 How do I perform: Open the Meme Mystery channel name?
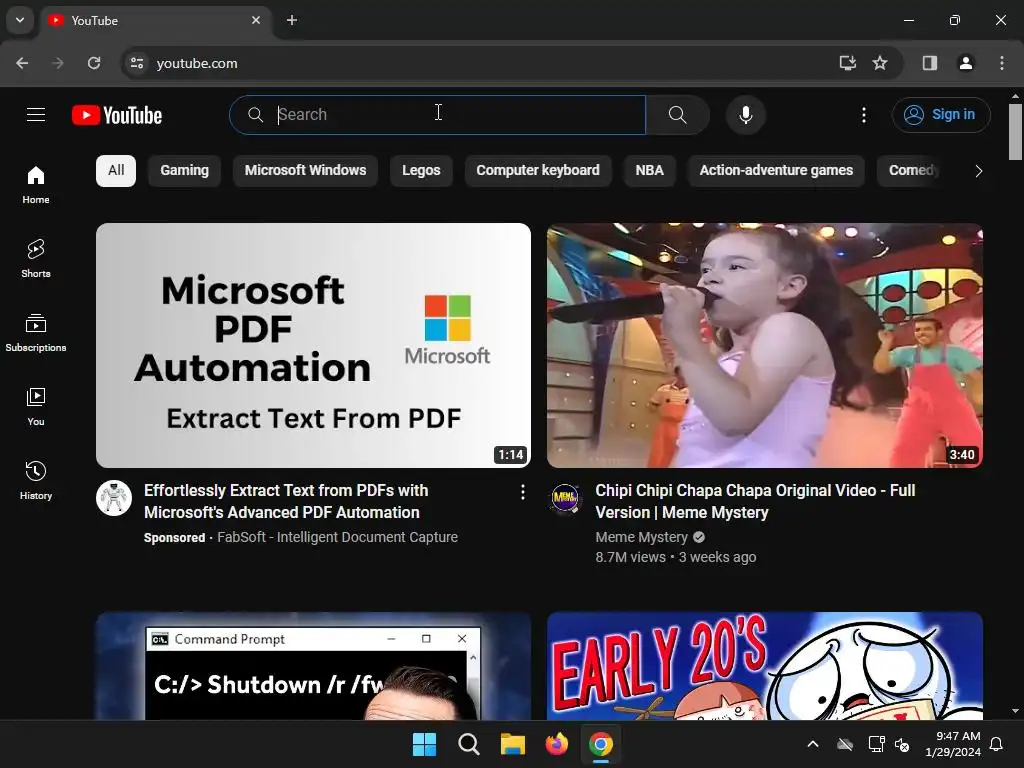click(641, 537)
